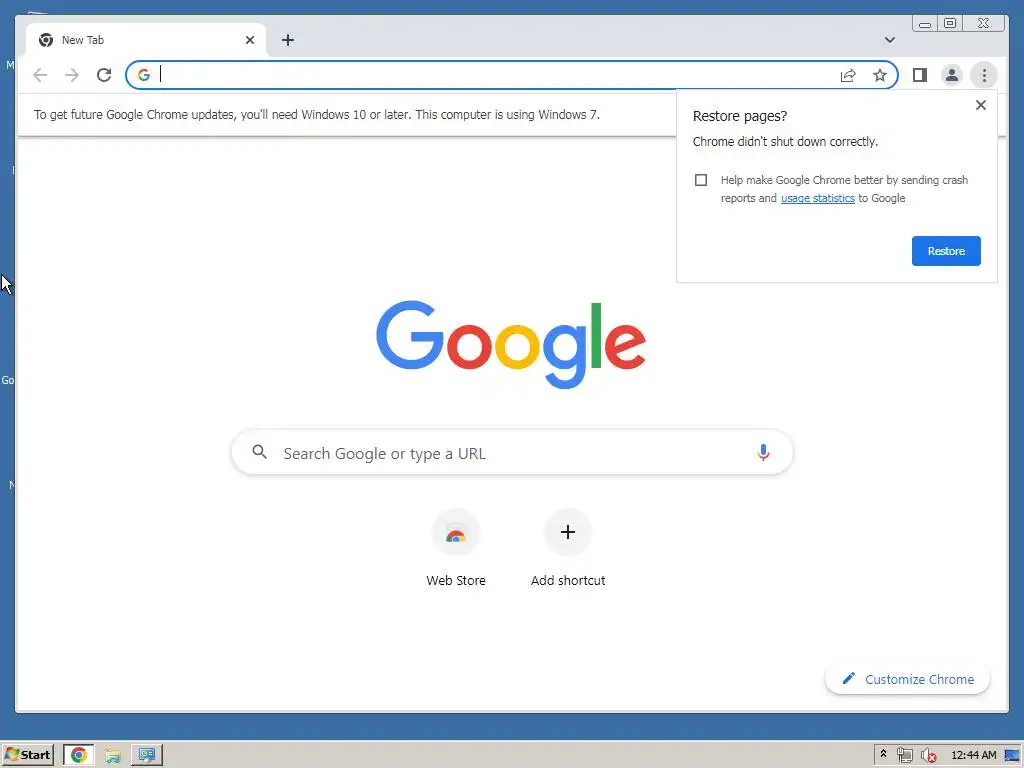
Task: Open the third taskbar program icon
Action: tap(146, 755)
